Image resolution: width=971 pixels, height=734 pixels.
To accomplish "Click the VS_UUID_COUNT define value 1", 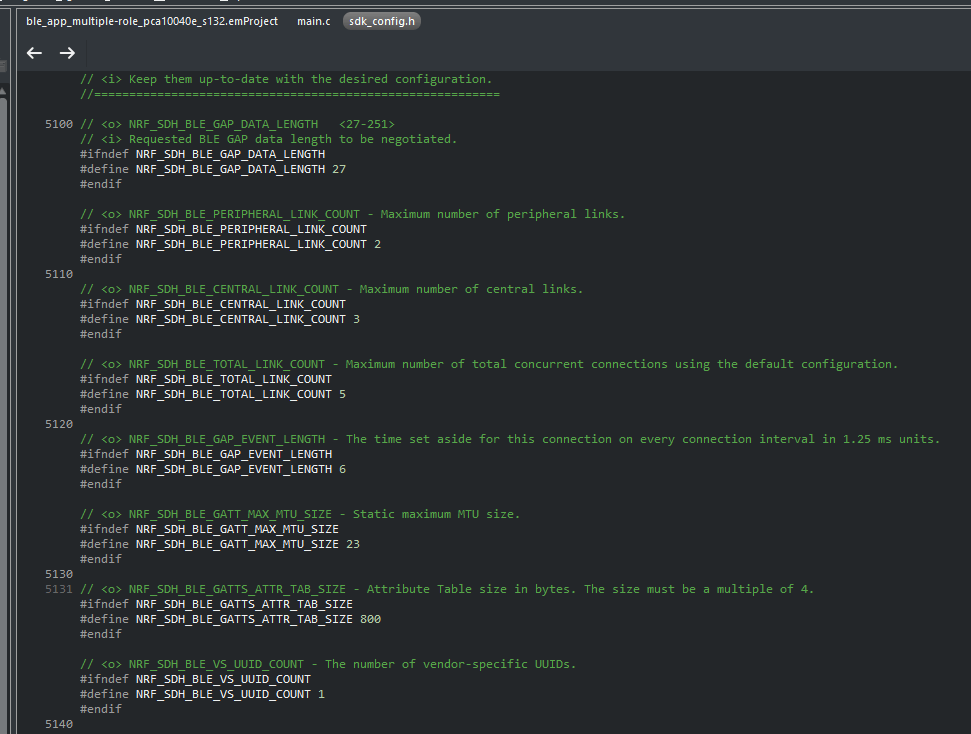I will point(321,694).
